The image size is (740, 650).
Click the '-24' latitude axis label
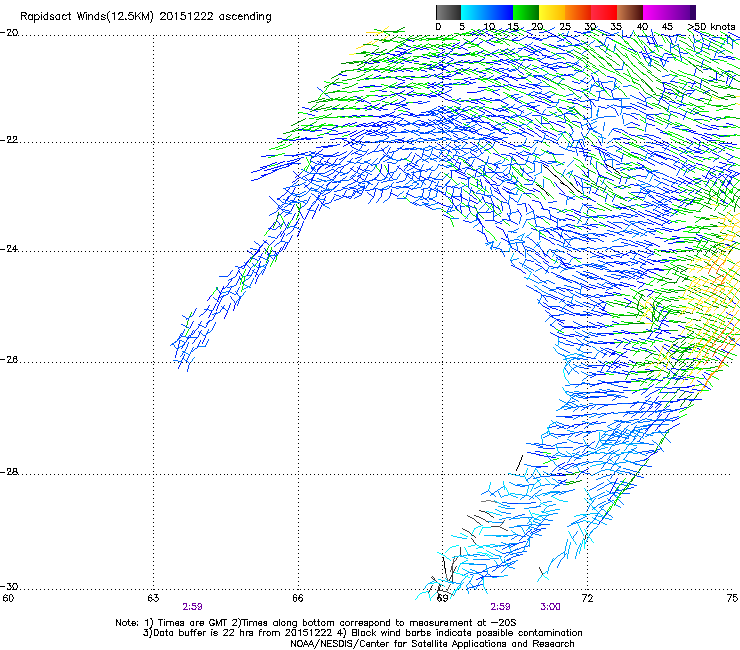coord(9,249)
